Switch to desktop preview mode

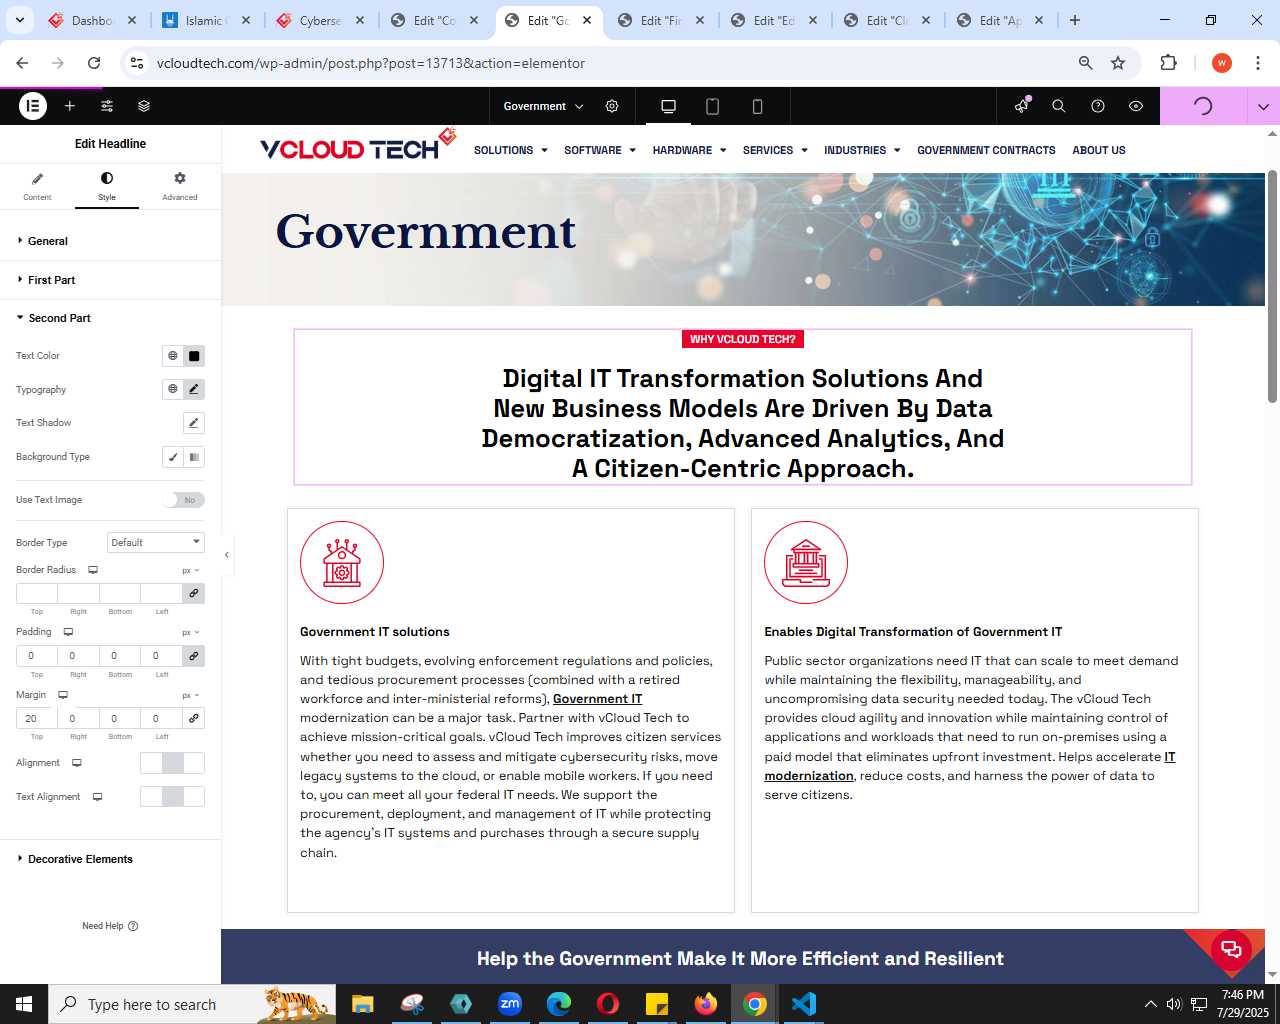pyautogui.click(x=668, y=106)
